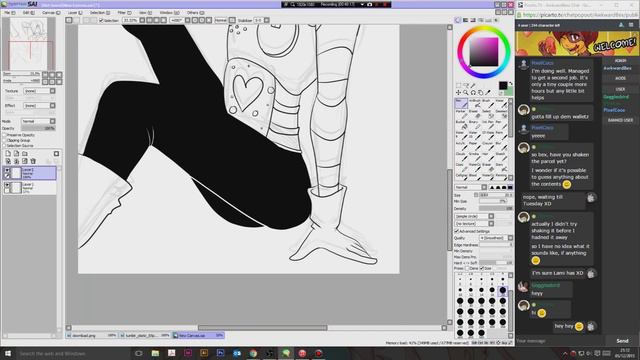This screenshot has height=360, width=640.
Task: Choose the lasso selection tool
Action: 466,85
